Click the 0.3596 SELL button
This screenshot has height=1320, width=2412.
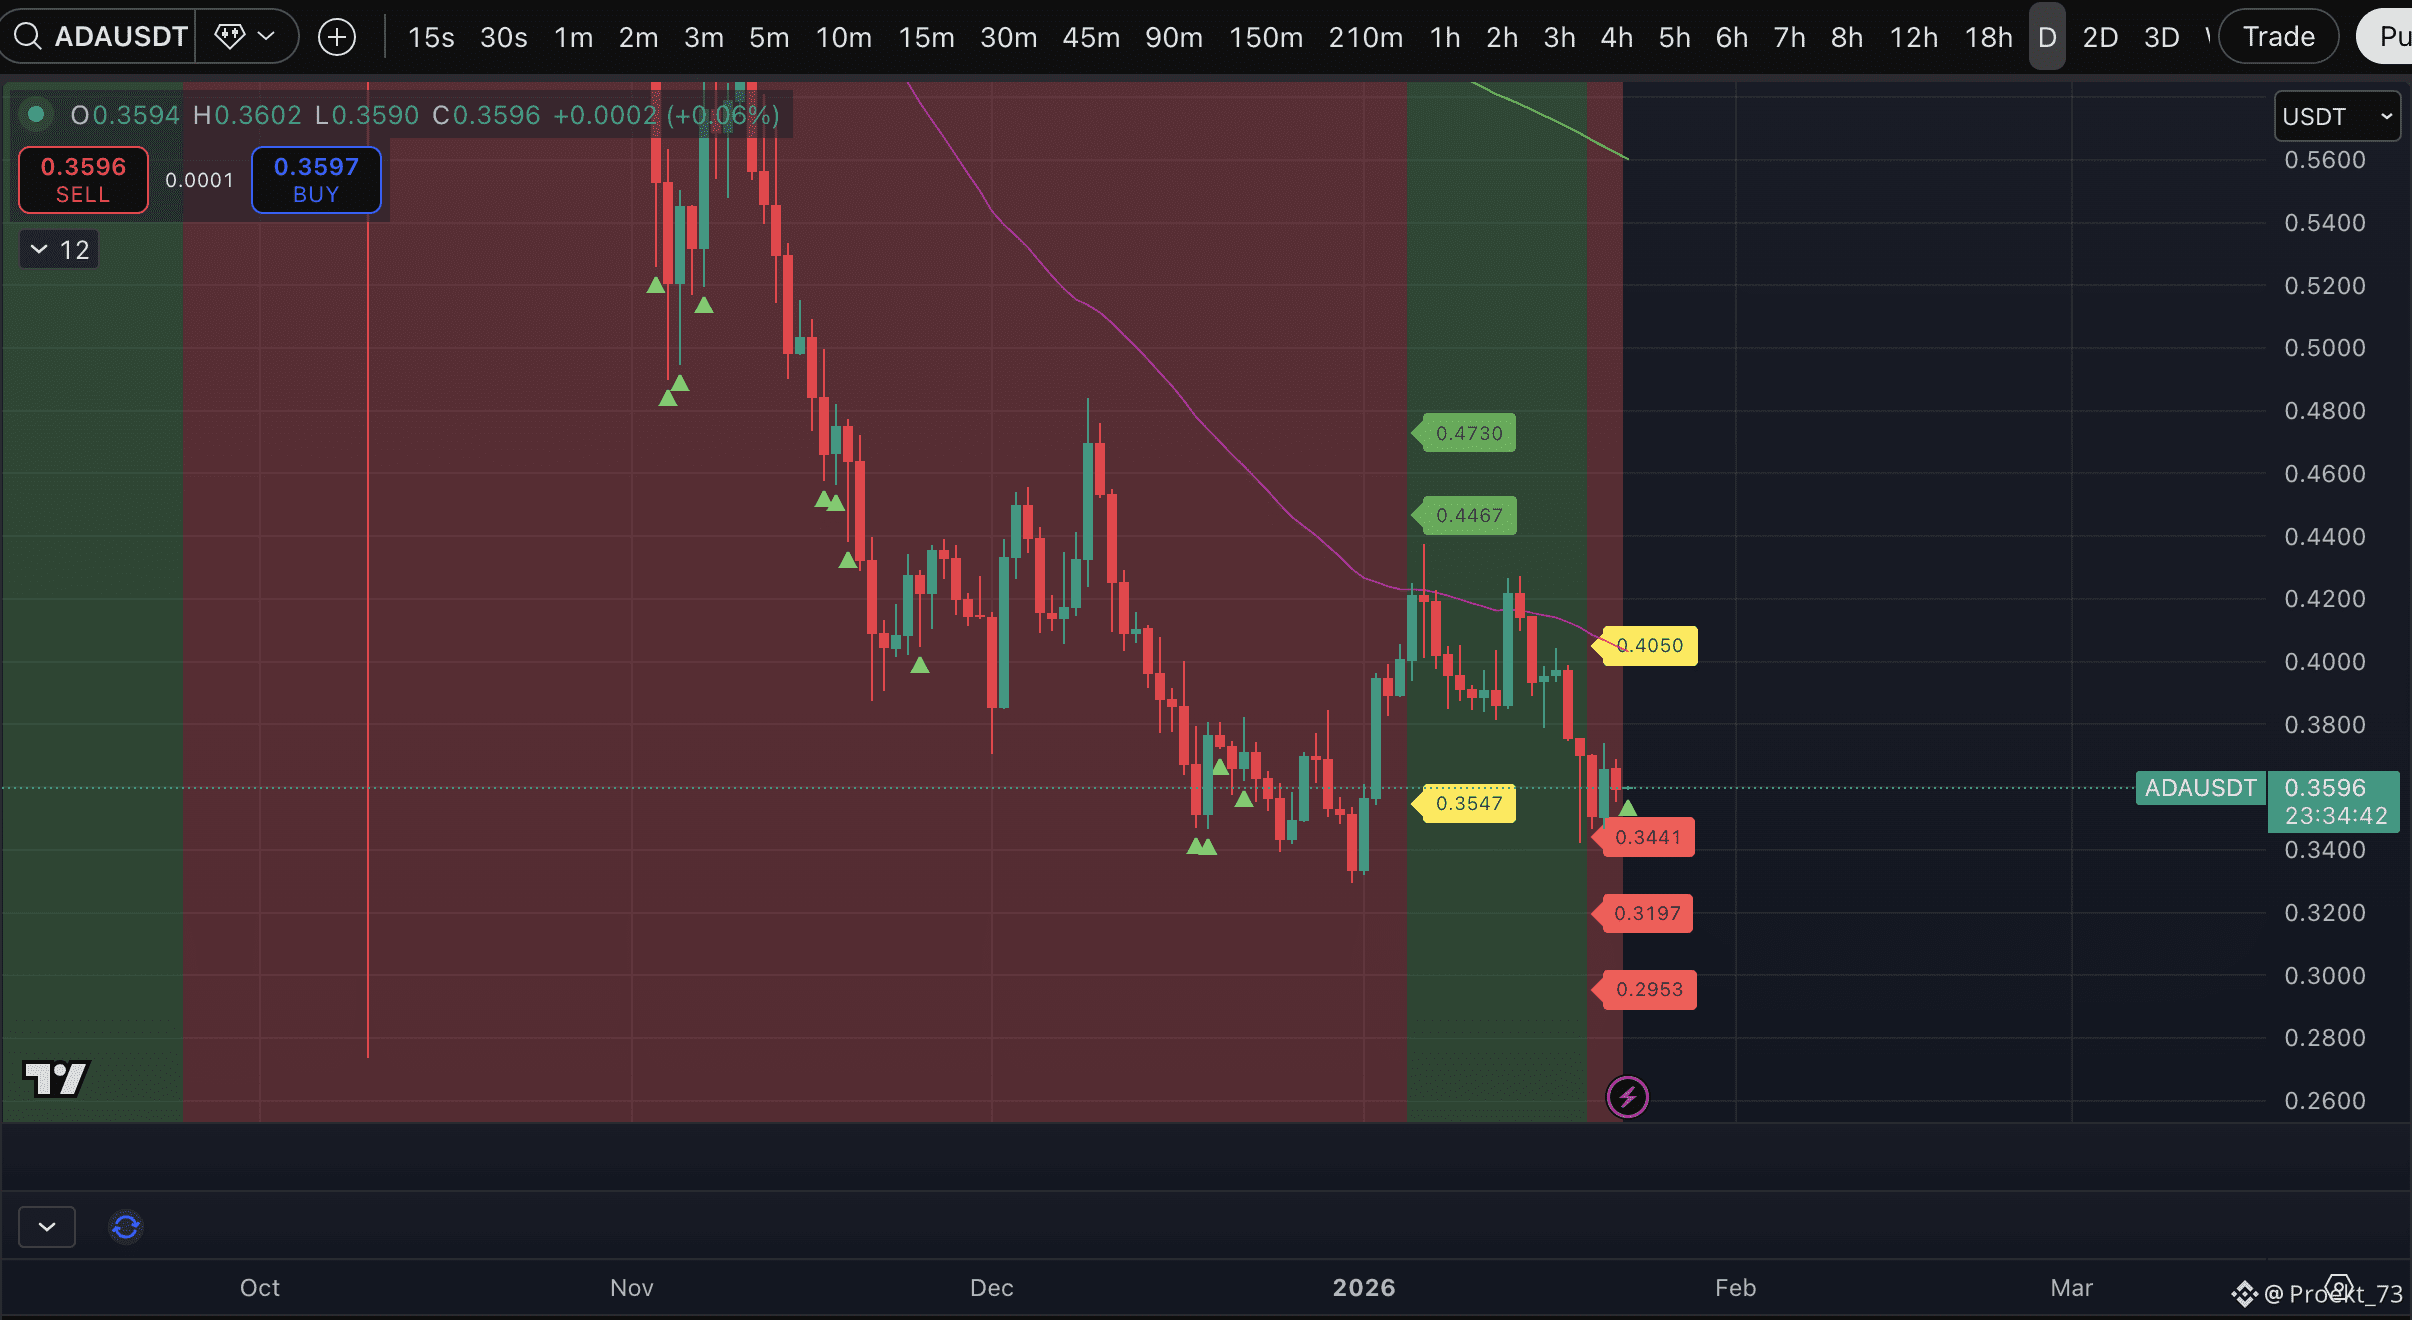tap(83, 180)
